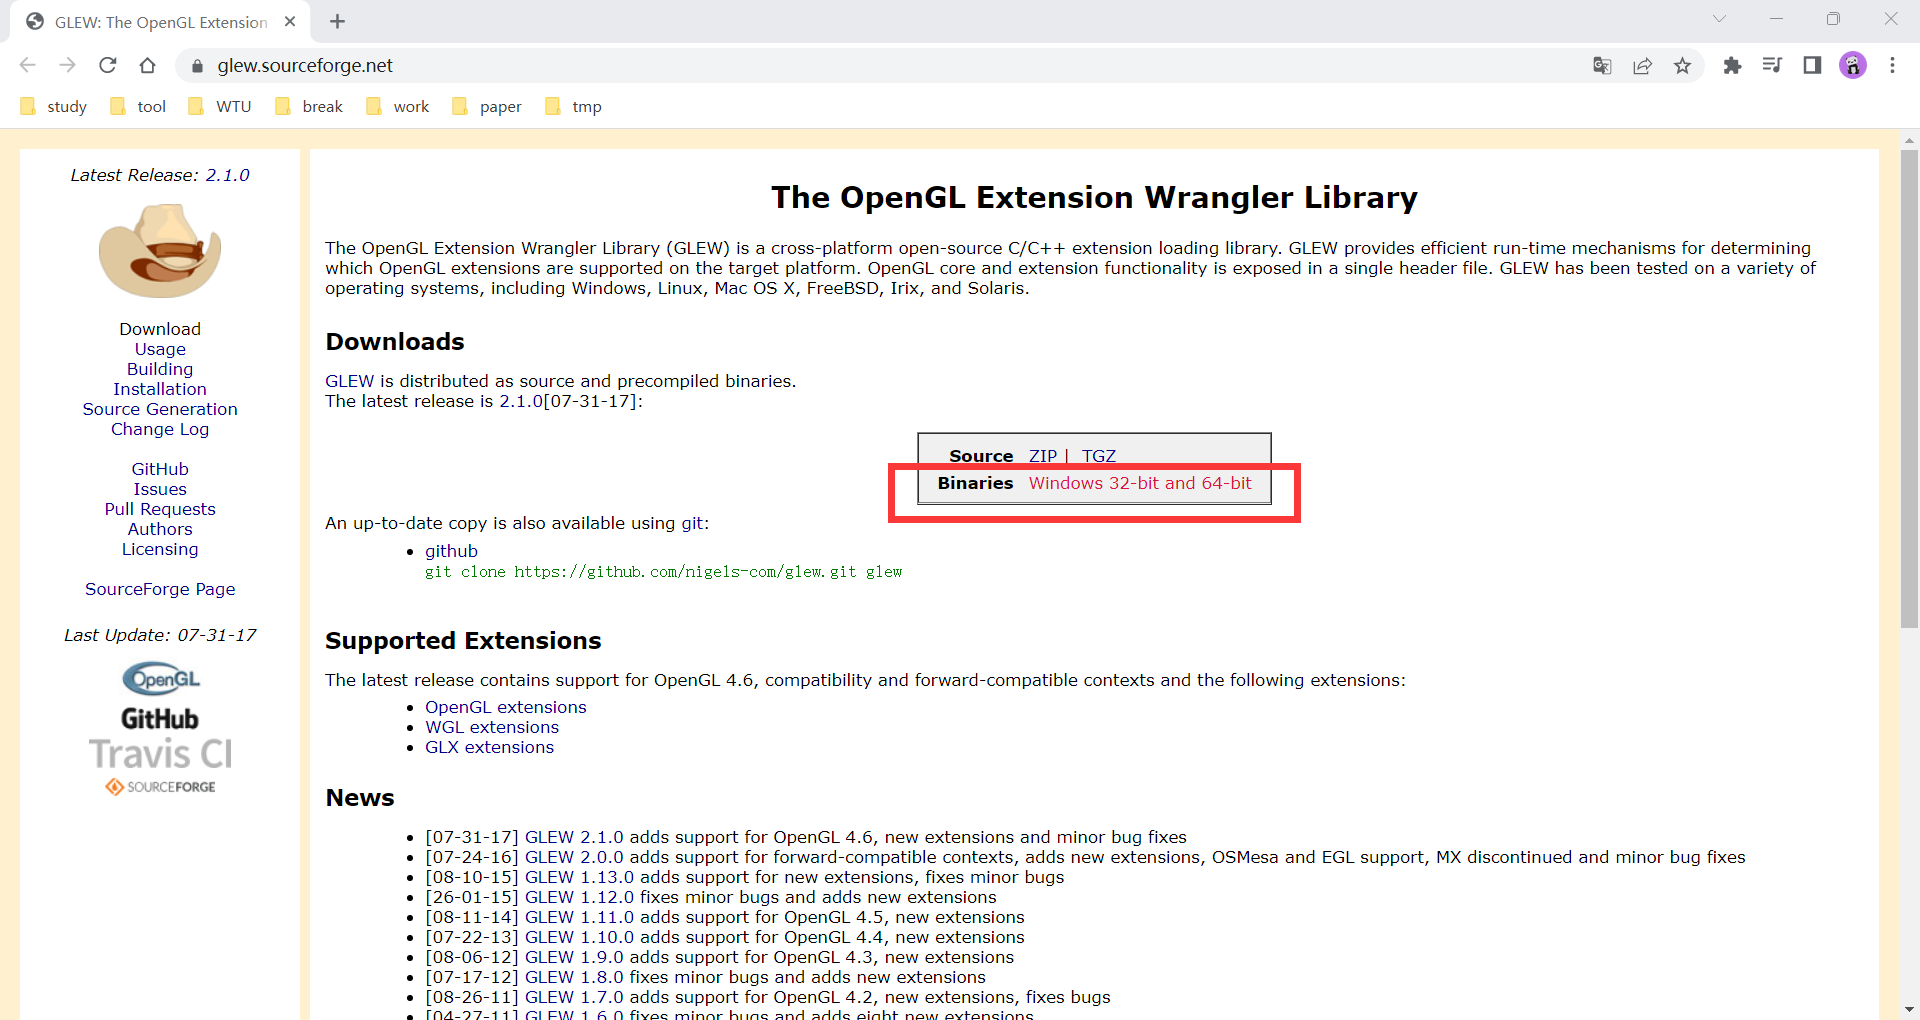
Task: Open the Chrome three-dot menu
Action: coord(1892,66)
